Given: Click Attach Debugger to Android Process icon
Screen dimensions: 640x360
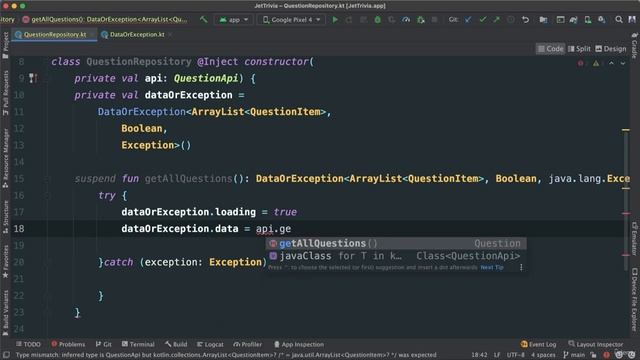Looking at the screenshot, I should tap(420, 19).
